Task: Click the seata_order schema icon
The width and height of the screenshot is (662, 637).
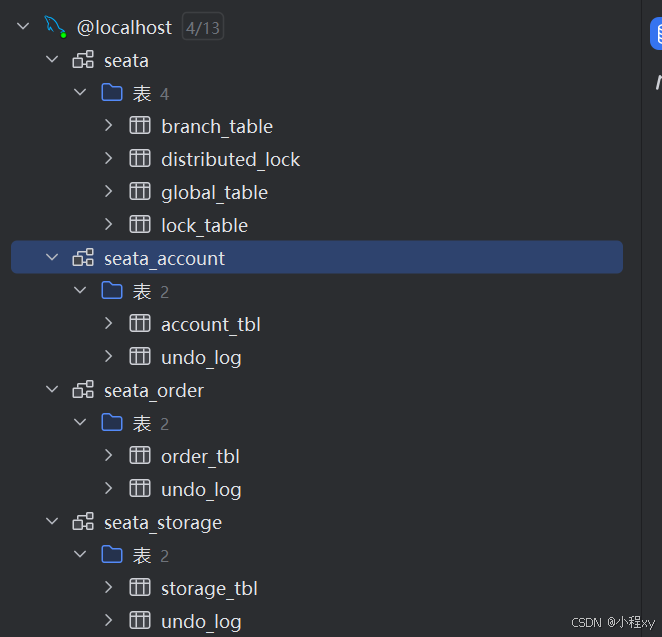Action: (83, 390)
